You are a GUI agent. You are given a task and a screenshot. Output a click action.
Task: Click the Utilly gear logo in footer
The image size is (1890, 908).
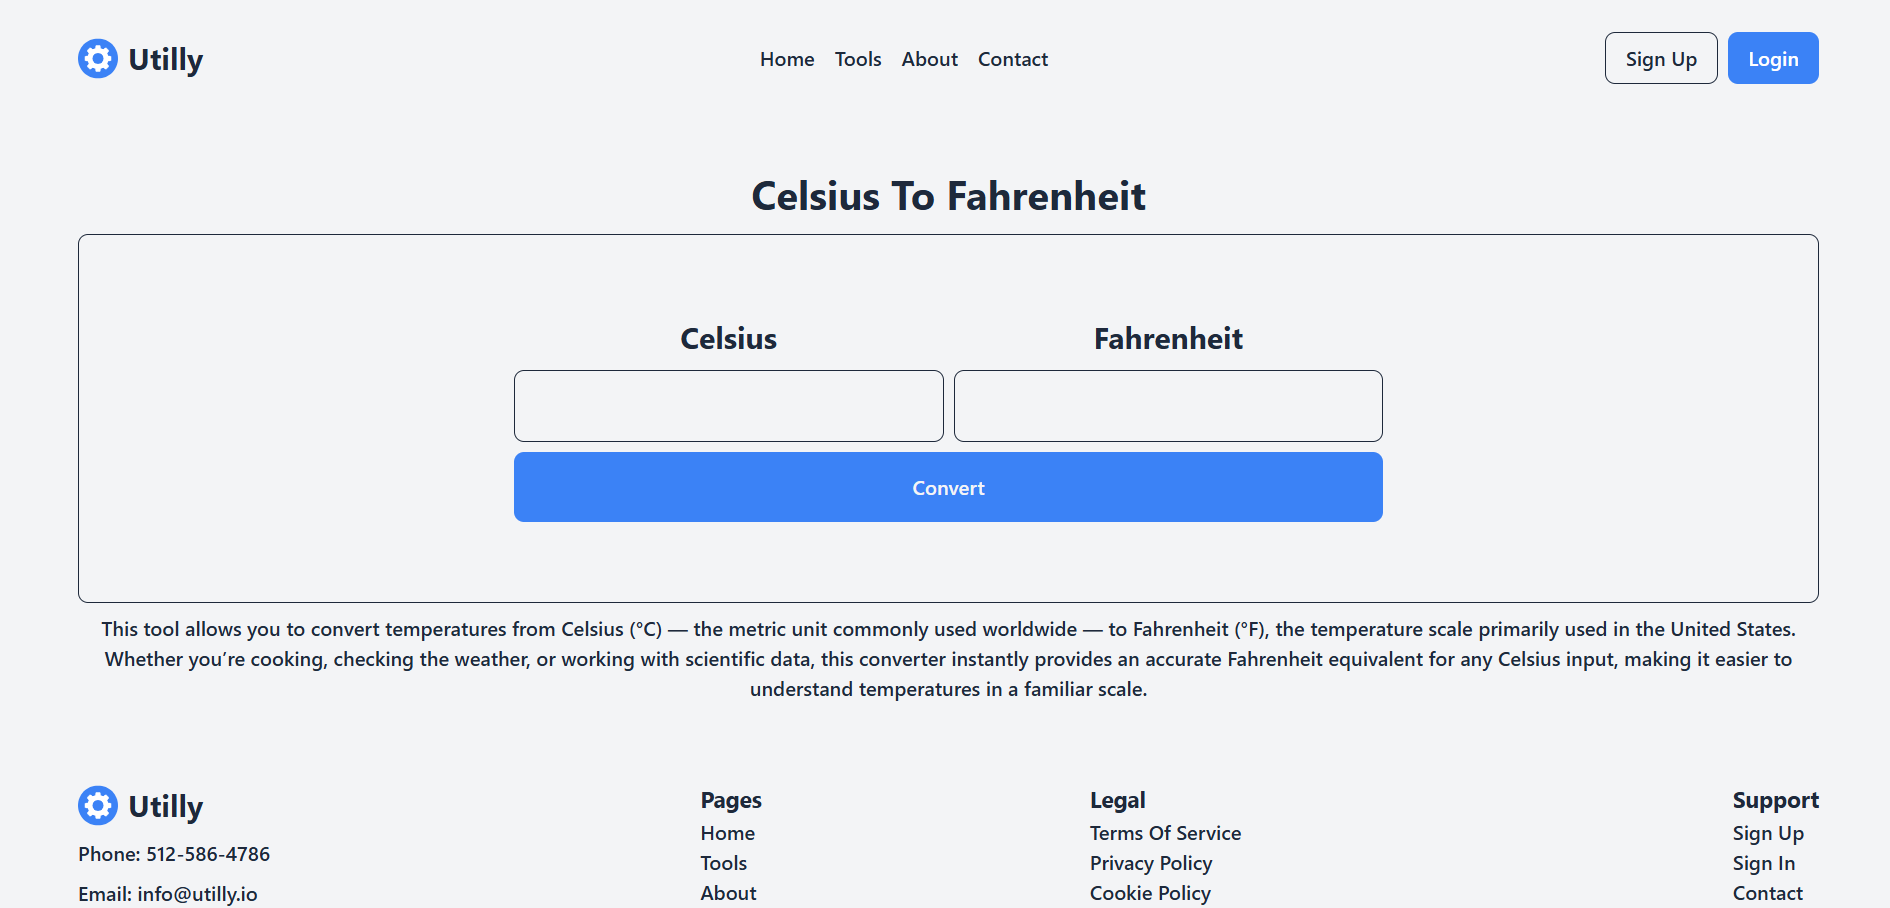pyautogui.click(x=98, y=806)
